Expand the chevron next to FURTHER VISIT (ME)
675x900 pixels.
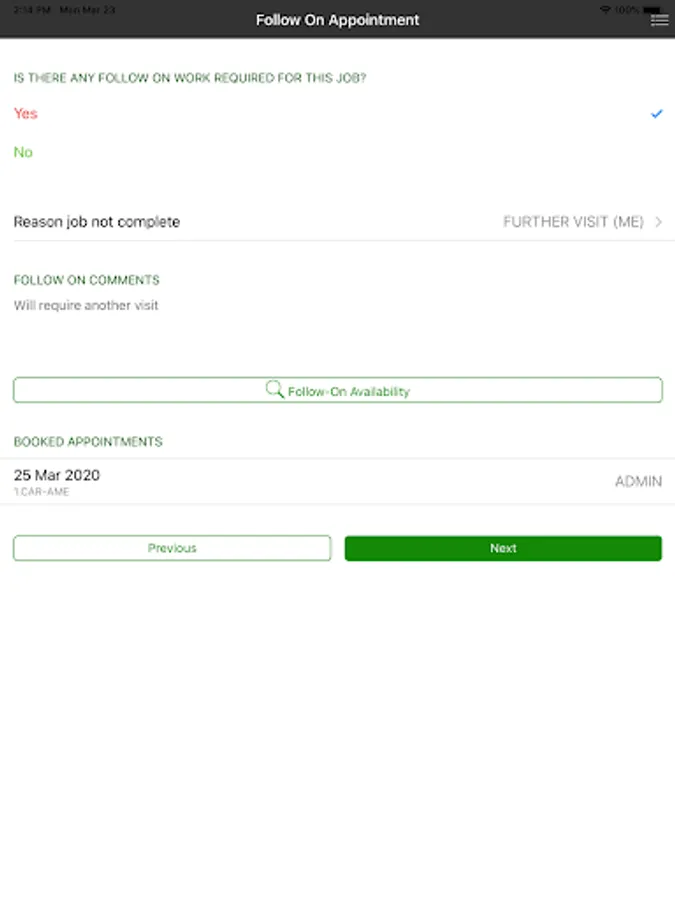[x=659, y=222]
